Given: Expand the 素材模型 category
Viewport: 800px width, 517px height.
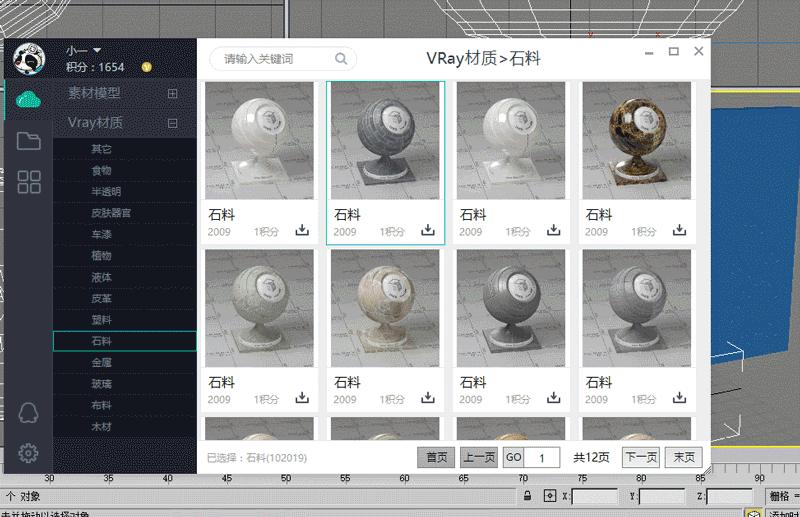Looking at the screenshot, I should (172, 93).
